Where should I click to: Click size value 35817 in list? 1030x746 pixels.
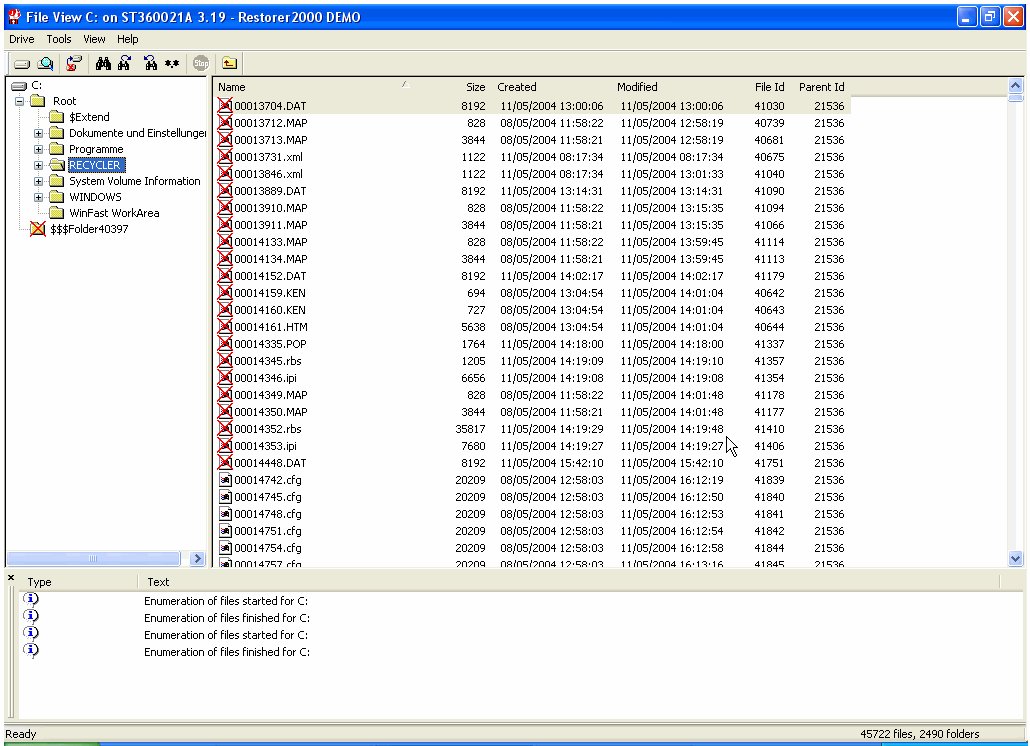470,429
